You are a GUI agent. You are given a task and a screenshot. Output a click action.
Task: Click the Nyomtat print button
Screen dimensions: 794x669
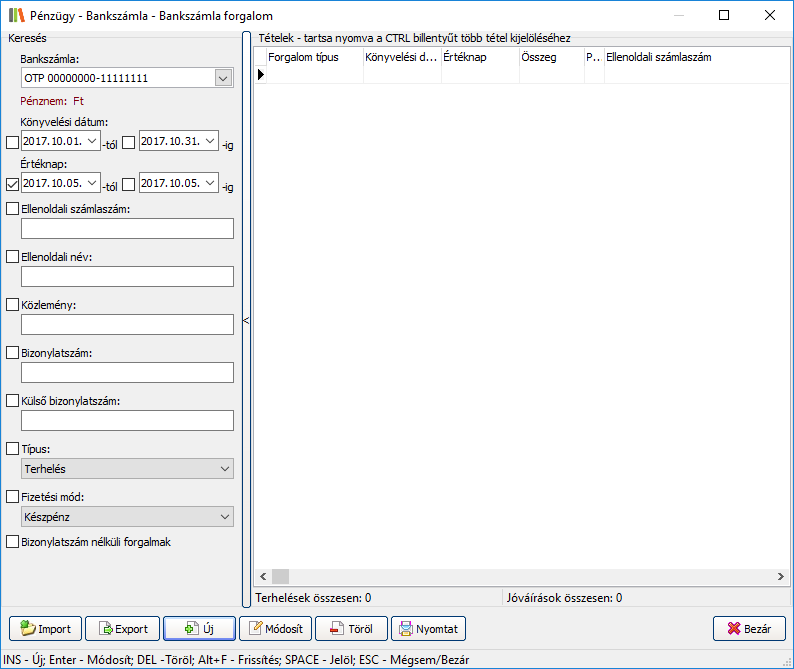pyautogui.click(x=429, y=629)
